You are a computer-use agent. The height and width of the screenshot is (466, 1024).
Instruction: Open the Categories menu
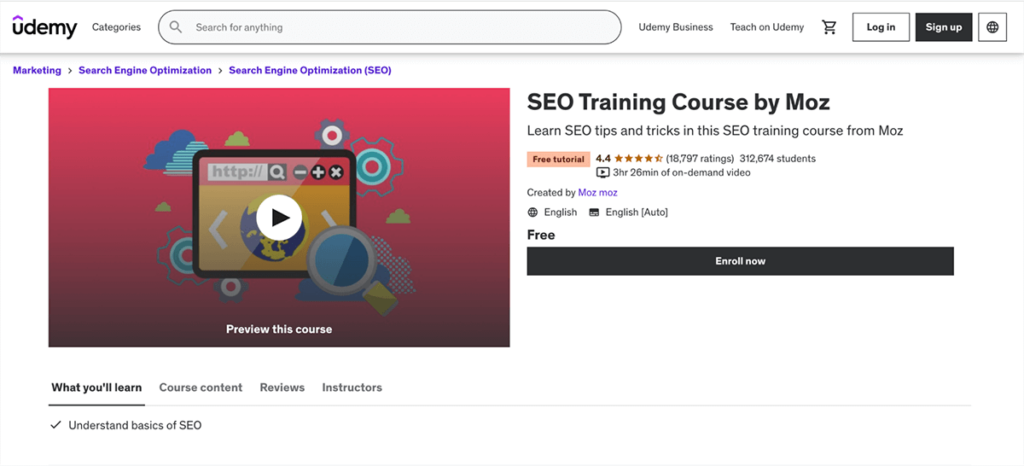point(116,27)
